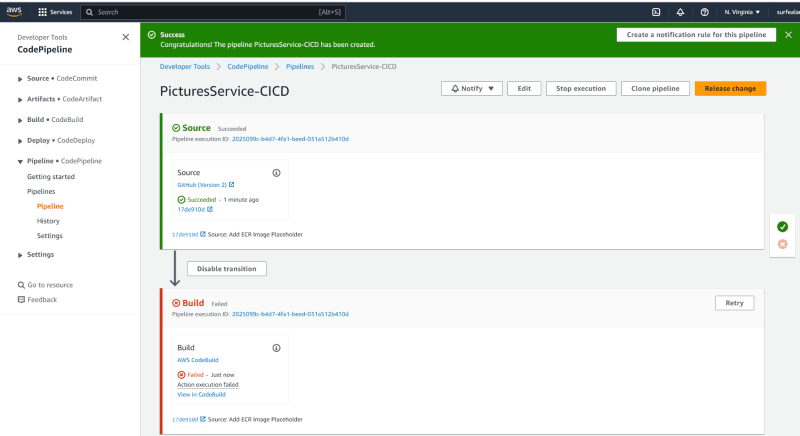Open the notifications bell in the top bar
The image size is (800, 436).
click(x=680, y=12)
